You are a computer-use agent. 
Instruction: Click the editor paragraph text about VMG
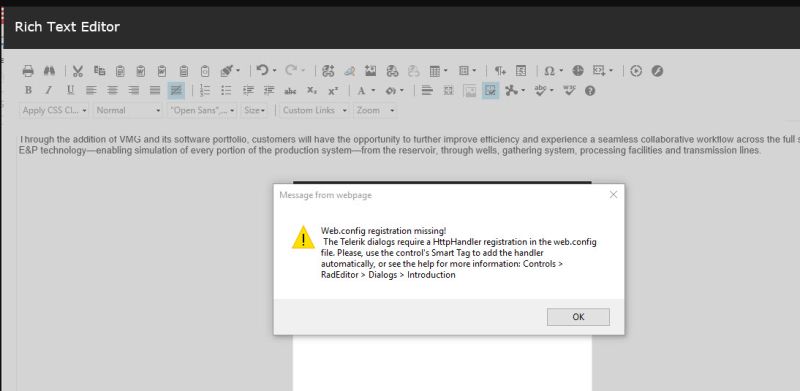point(408,145)
